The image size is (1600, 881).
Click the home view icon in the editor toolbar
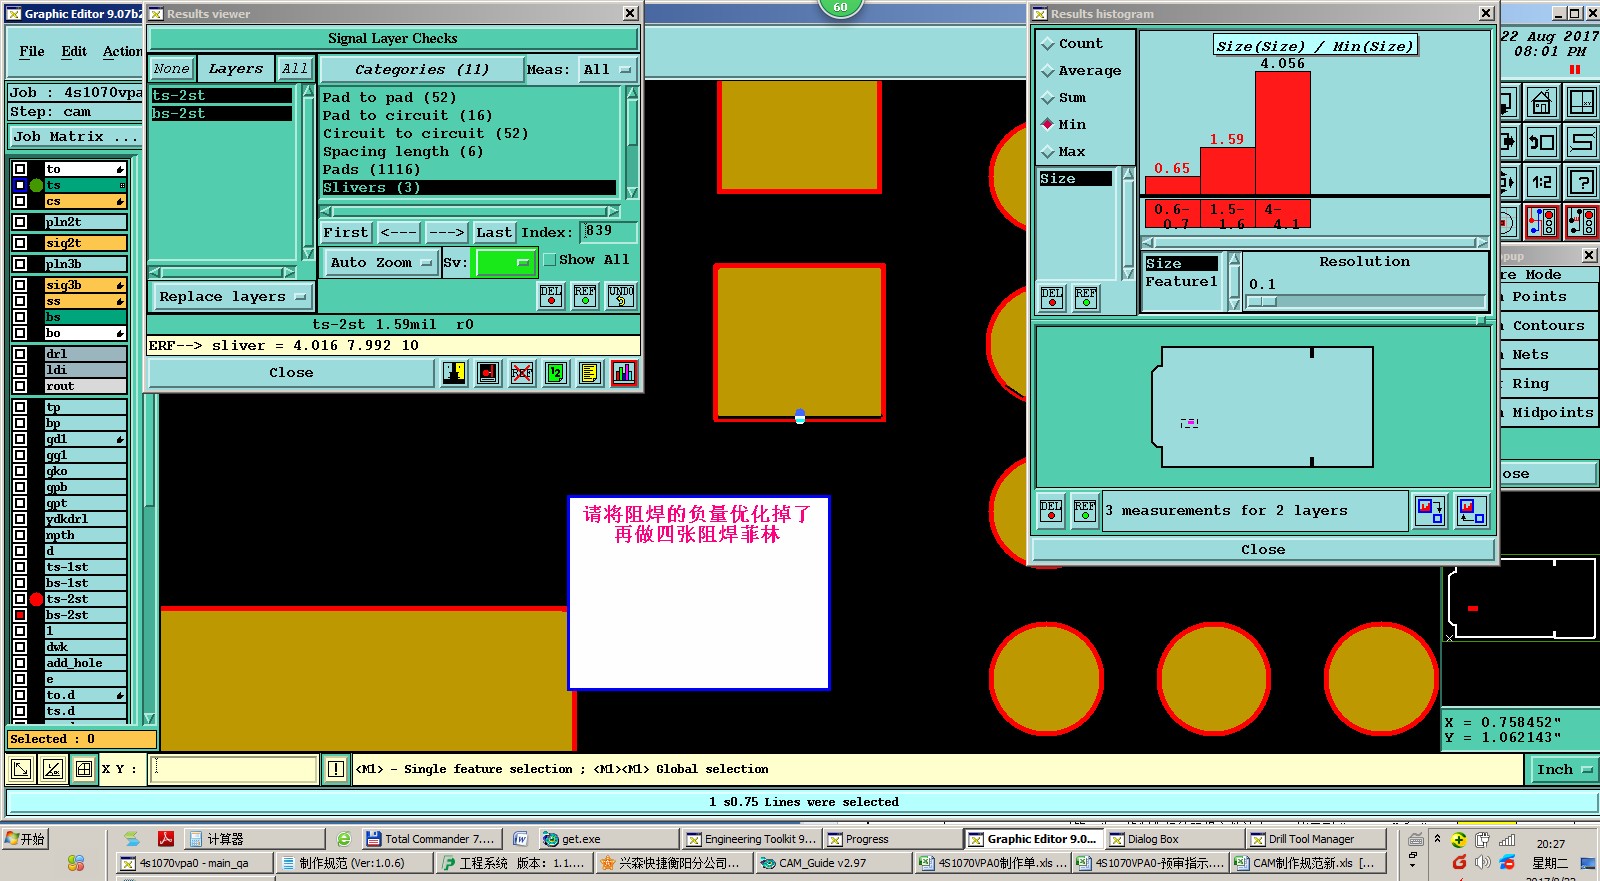pos(1542,103)
